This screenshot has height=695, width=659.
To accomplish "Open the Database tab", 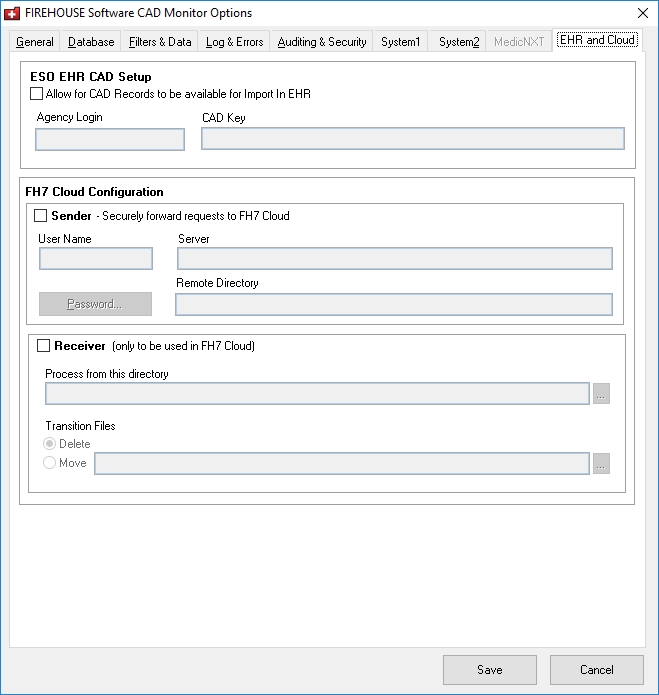I will pos(91,42).
